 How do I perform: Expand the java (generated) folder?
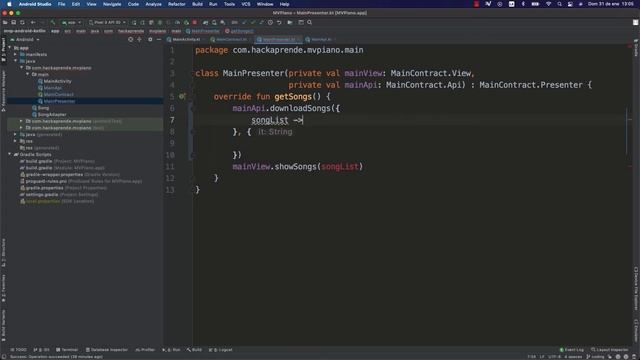click(16, 134)
